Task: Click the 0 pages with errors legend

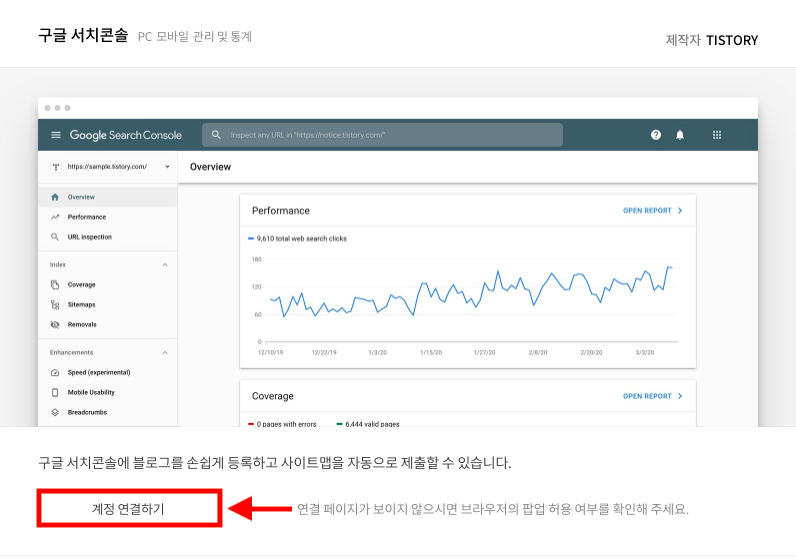Action: click(x=282, y=424)
